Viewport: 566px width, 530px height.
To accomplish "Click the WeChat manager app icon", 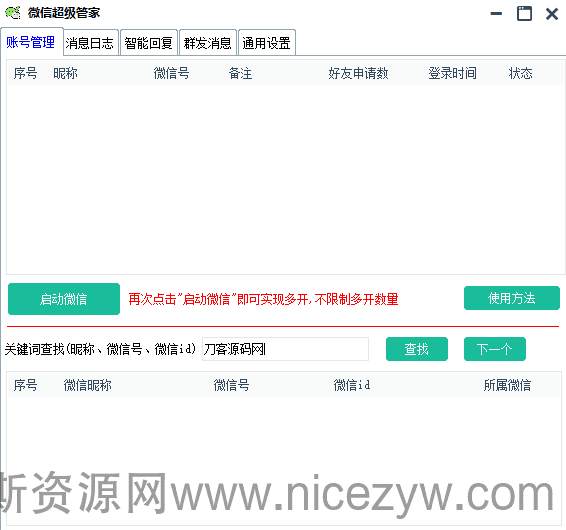I will [13, 13].
